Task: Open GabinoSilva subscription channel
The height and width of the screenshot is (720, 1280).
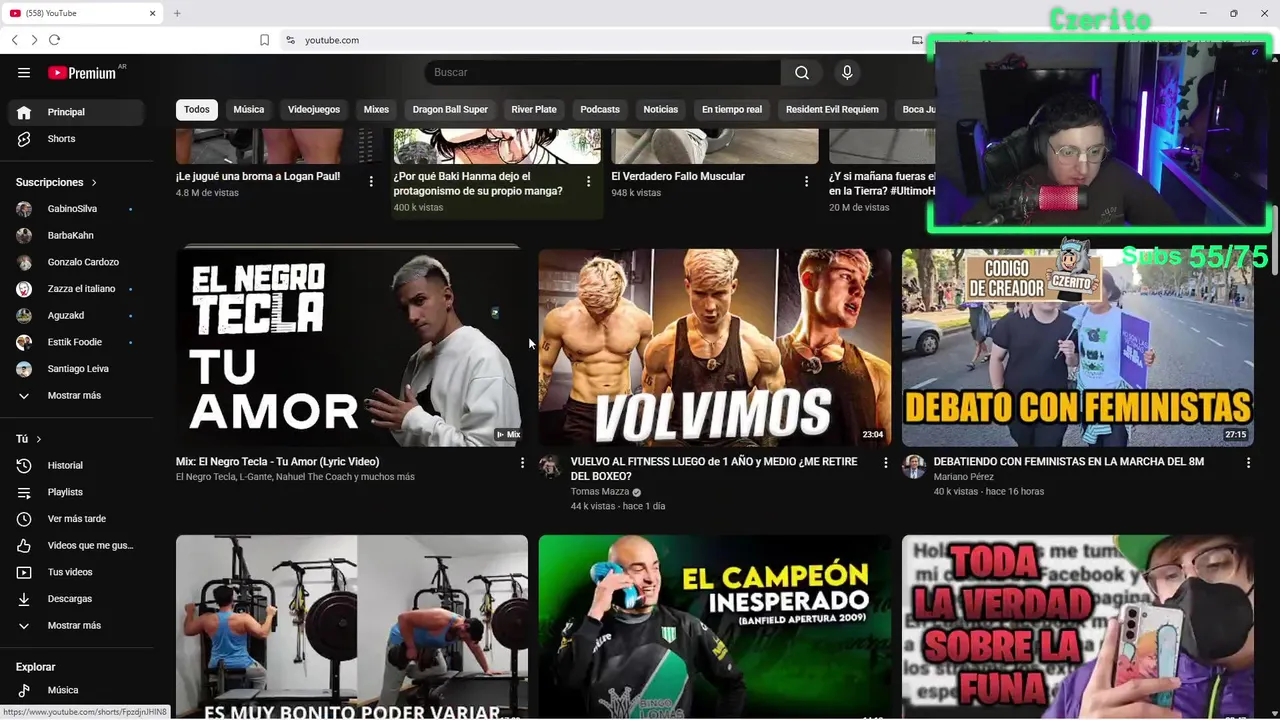Action: pyautogui.click(x=75, y=209)
